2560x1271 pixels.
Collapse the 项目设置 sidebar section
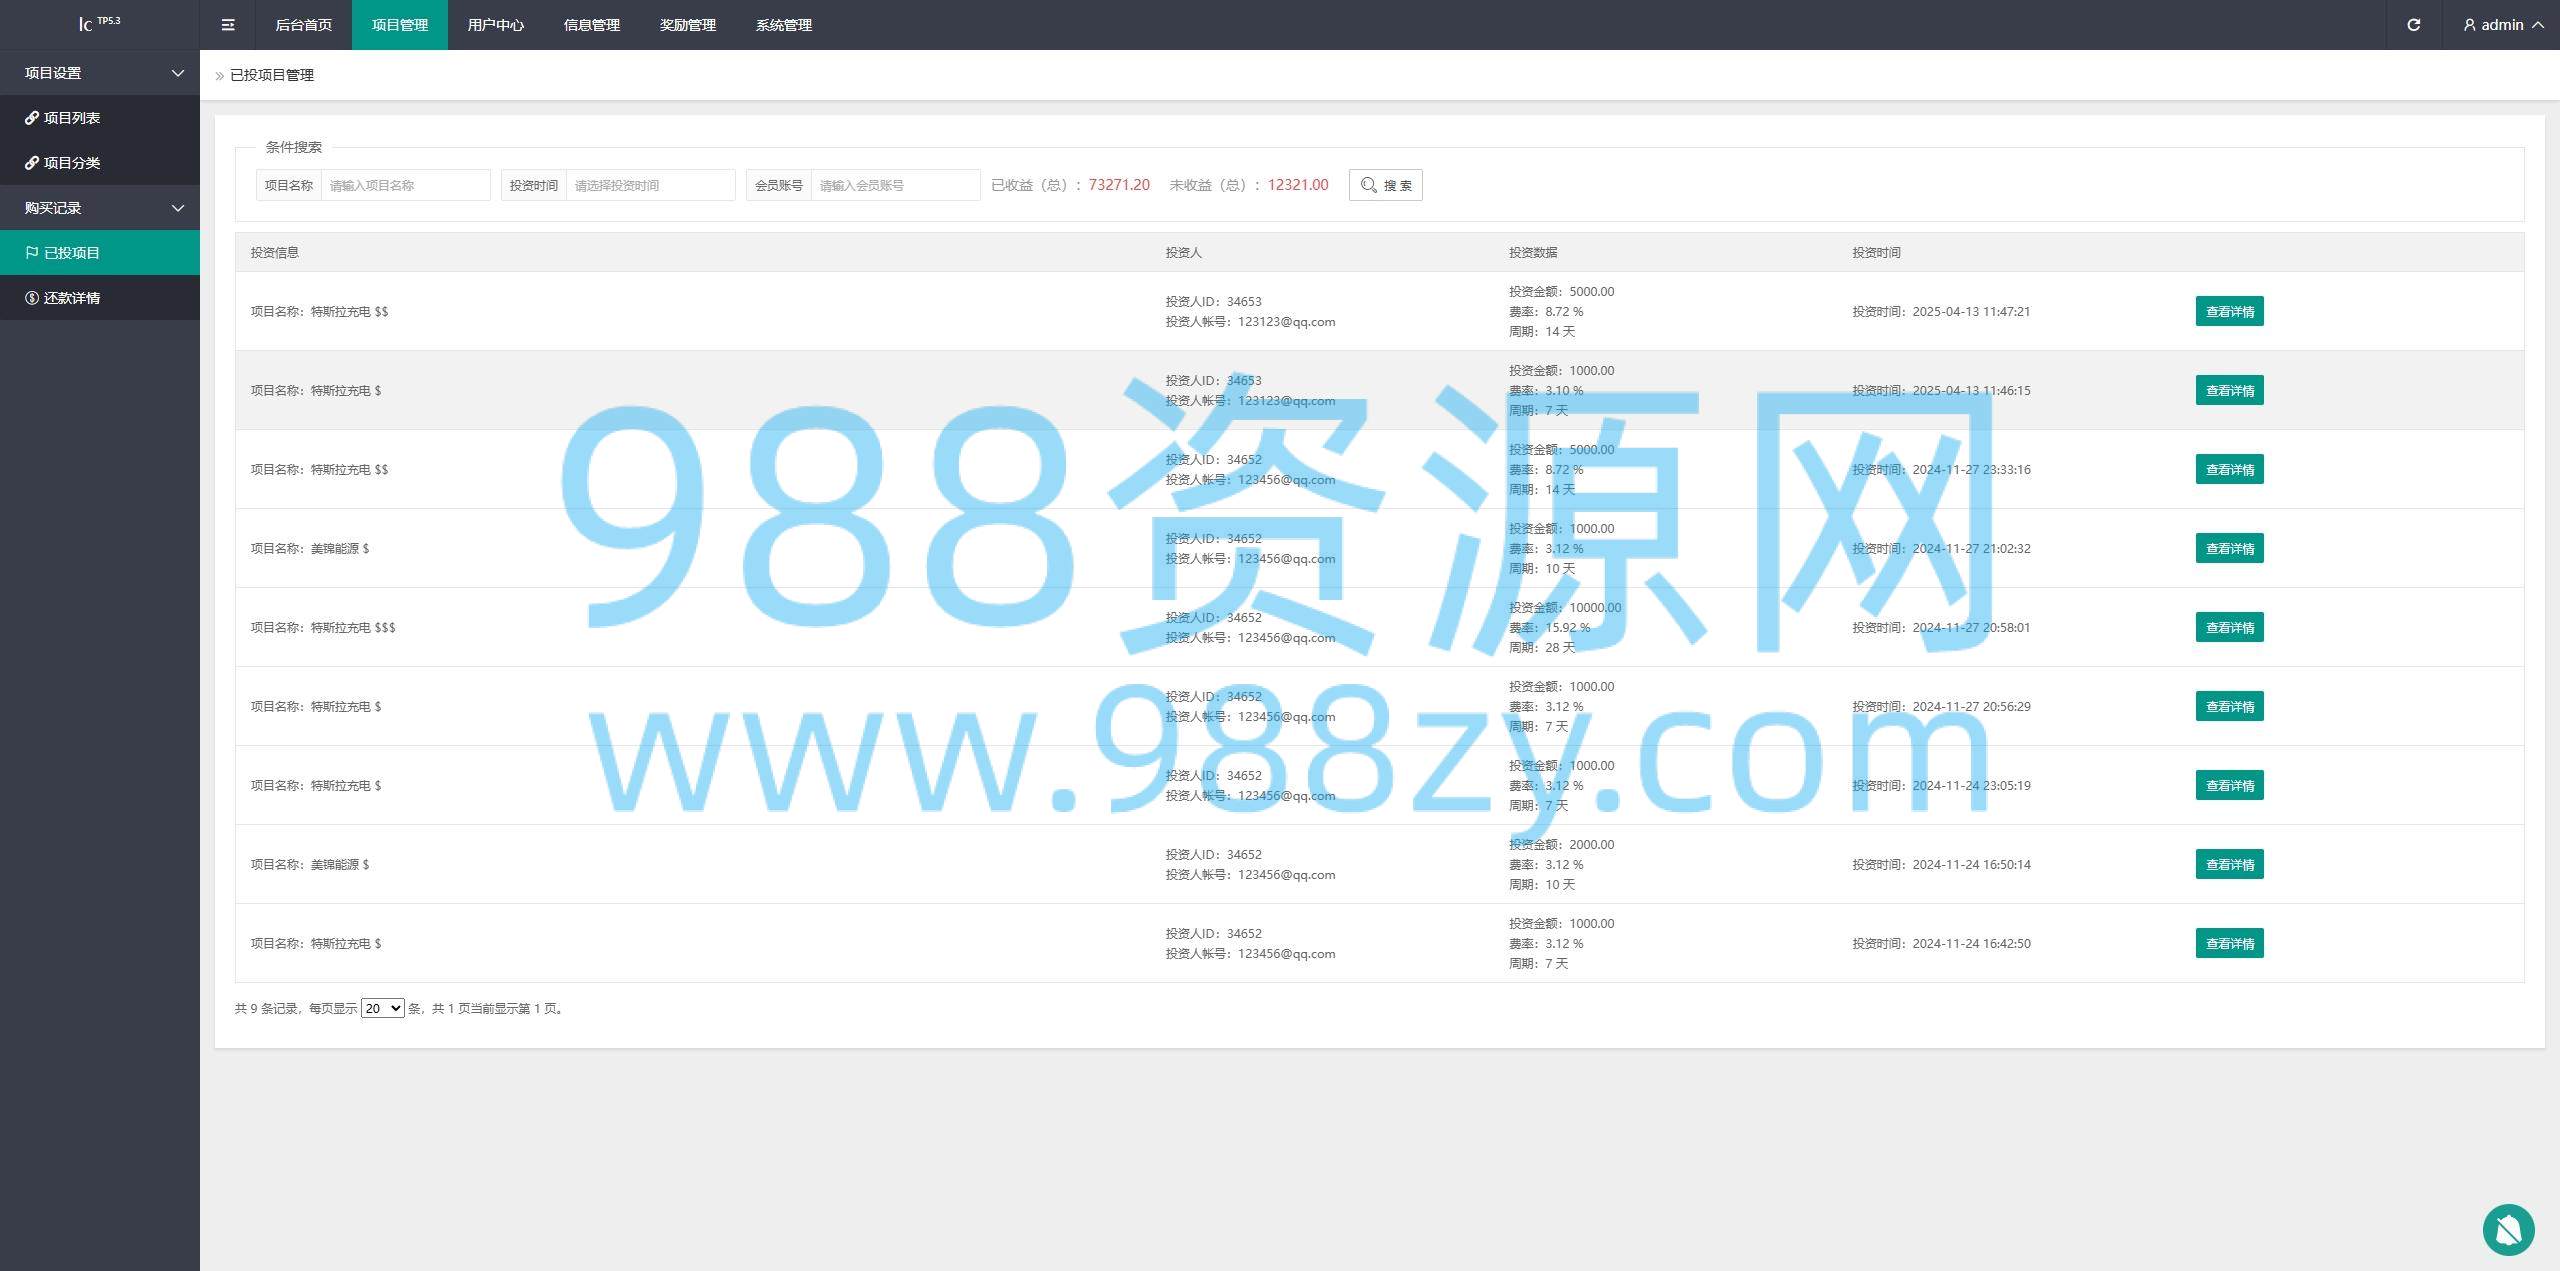tap(100, 73)
